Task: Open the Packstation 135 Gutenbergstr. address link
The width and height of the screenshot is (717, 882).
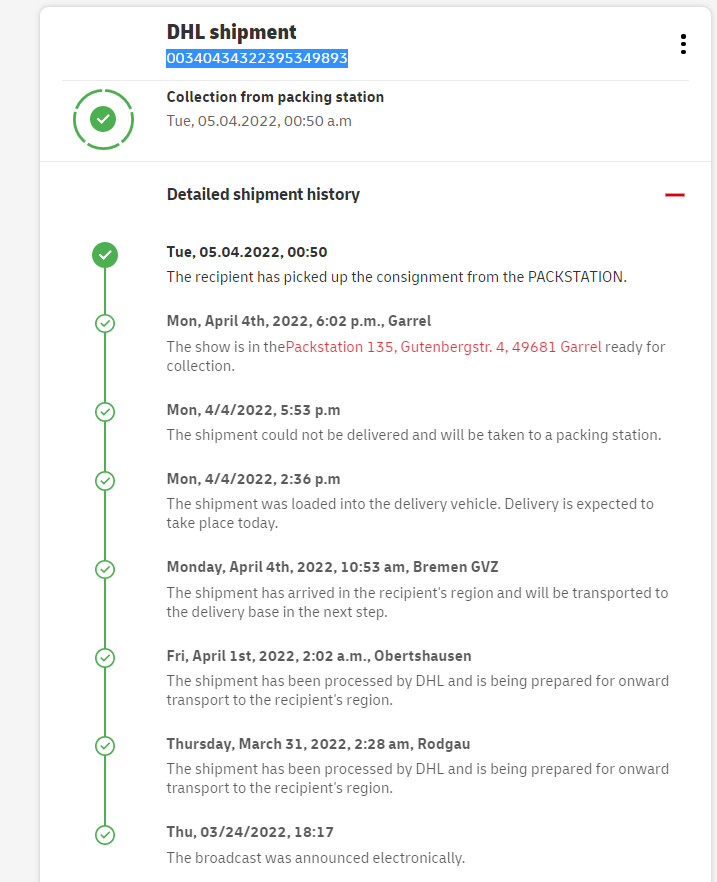Action: (x=444, y=347)
